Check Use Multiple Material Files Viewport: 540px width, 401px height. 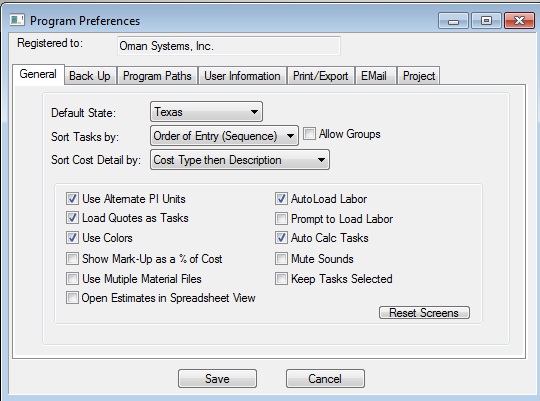click(x=72, y=278)
